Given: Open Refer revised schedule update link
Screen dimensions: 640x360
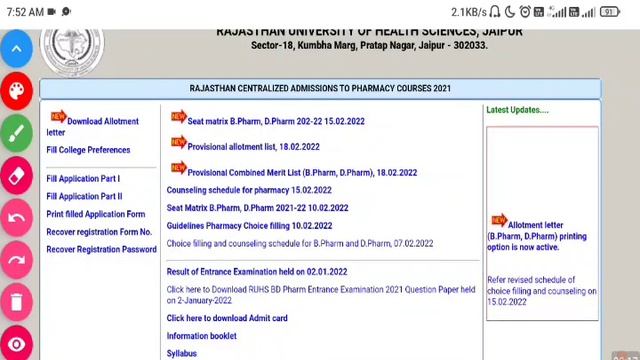Looking at the screenshot, I should click(x=542, y=291).
